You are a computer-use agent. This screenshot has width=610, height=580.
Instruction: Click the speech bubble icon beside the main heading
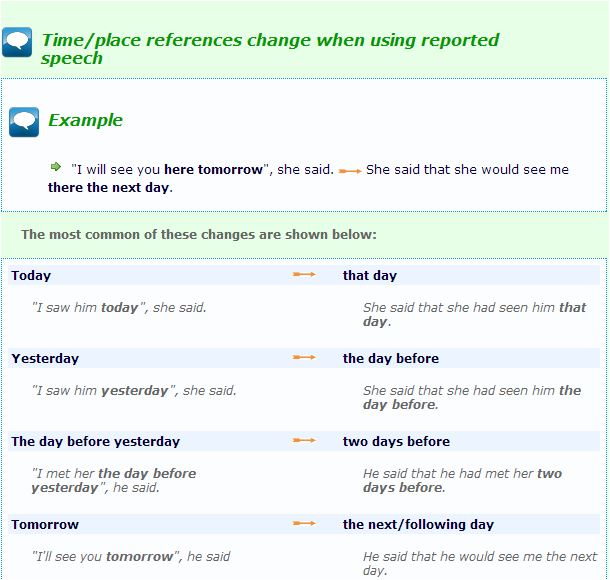coord(18,42)
